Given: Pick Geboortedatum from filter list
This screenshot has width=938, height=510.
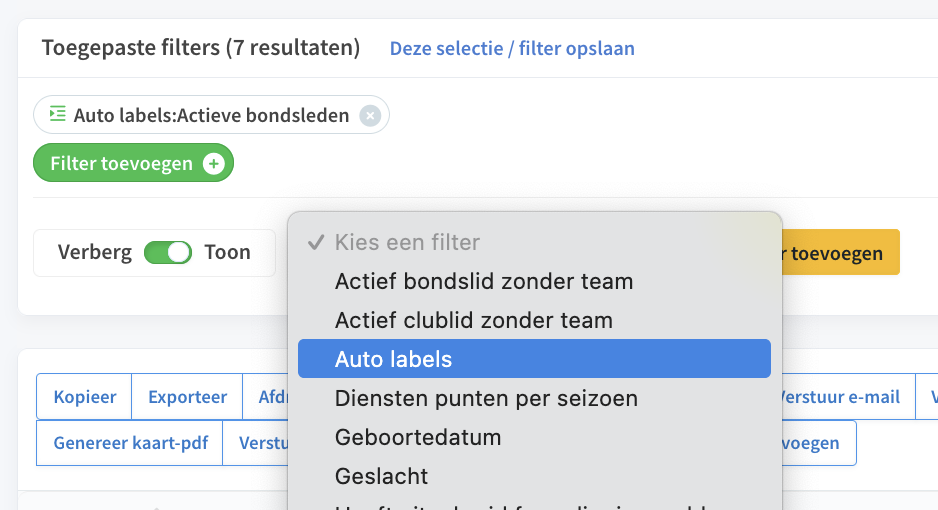Looking at the screenshot, I should 534,437.
